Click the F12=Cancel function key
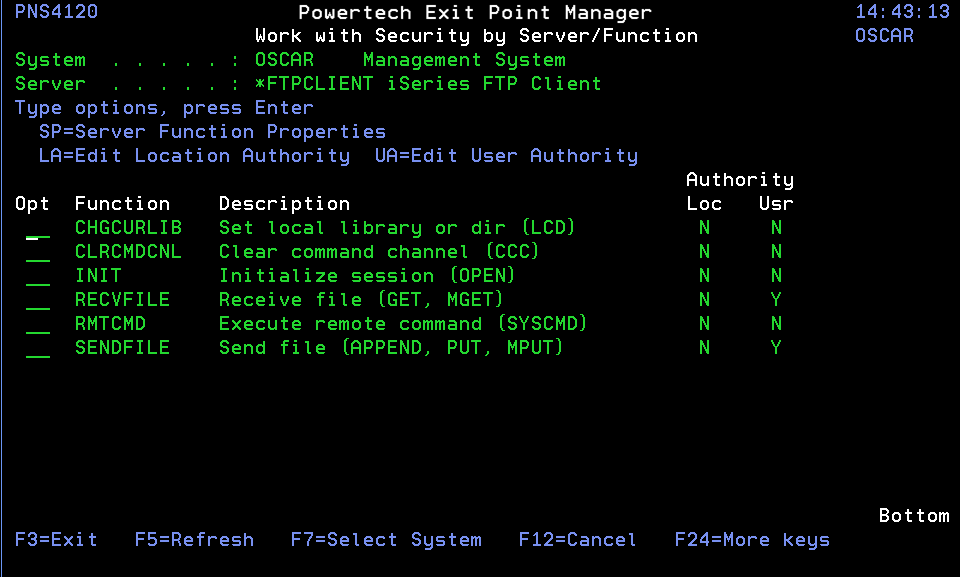Image resolution: width=960 pixels, height=577 pixels. click(x=577, y=540)
